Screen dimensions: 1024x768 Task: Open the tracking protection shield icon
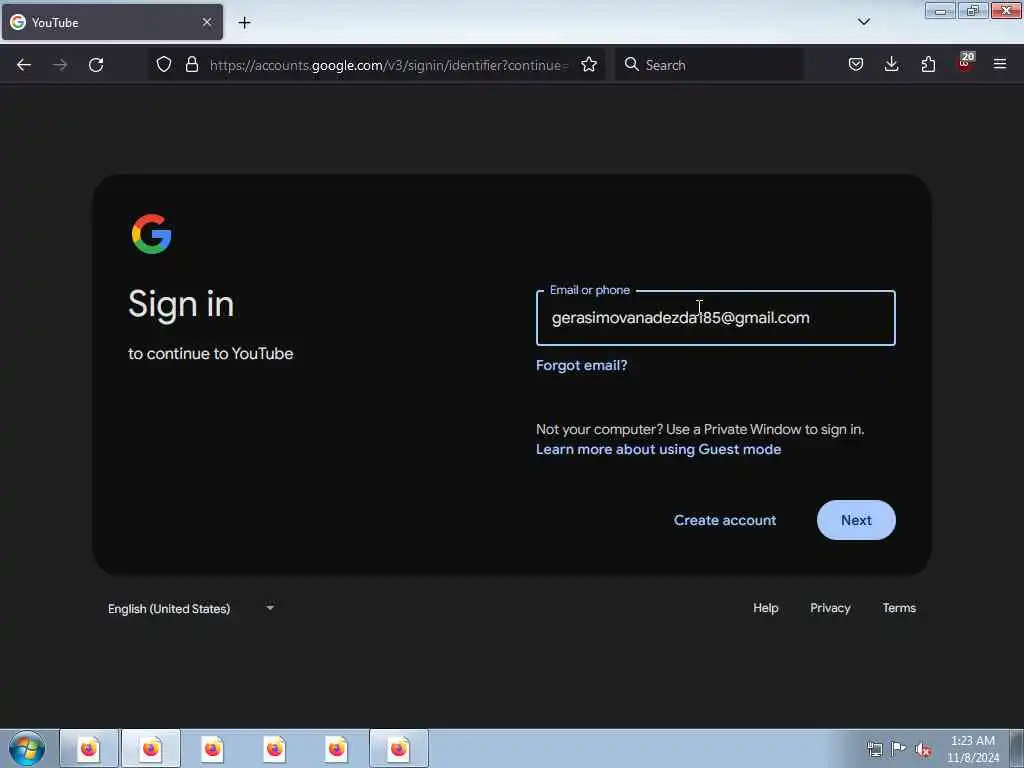coord(164,64)
